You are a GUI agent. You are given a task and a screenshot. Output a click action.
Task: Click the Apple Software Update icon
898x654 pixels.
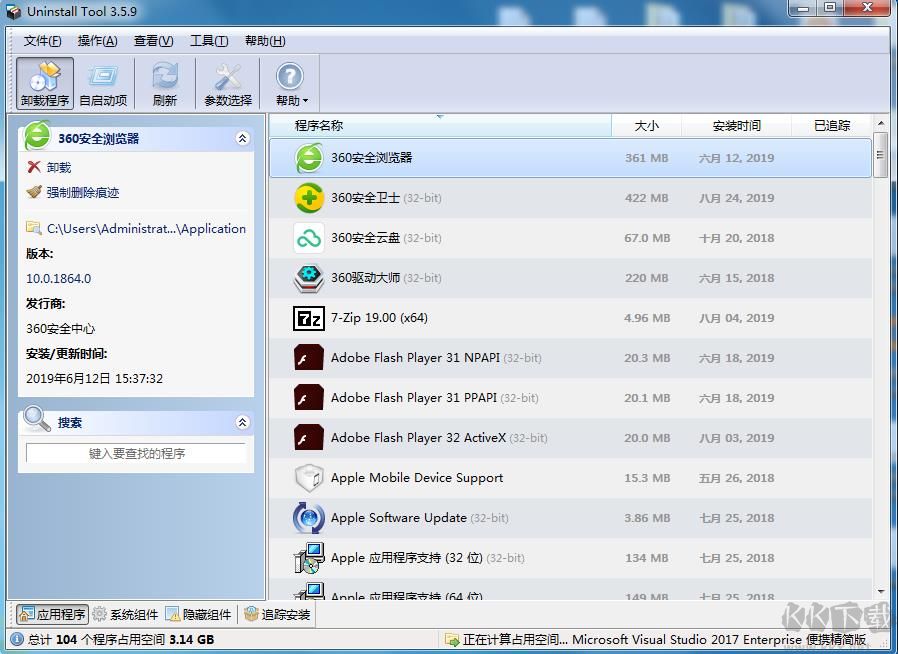(309, 518)
